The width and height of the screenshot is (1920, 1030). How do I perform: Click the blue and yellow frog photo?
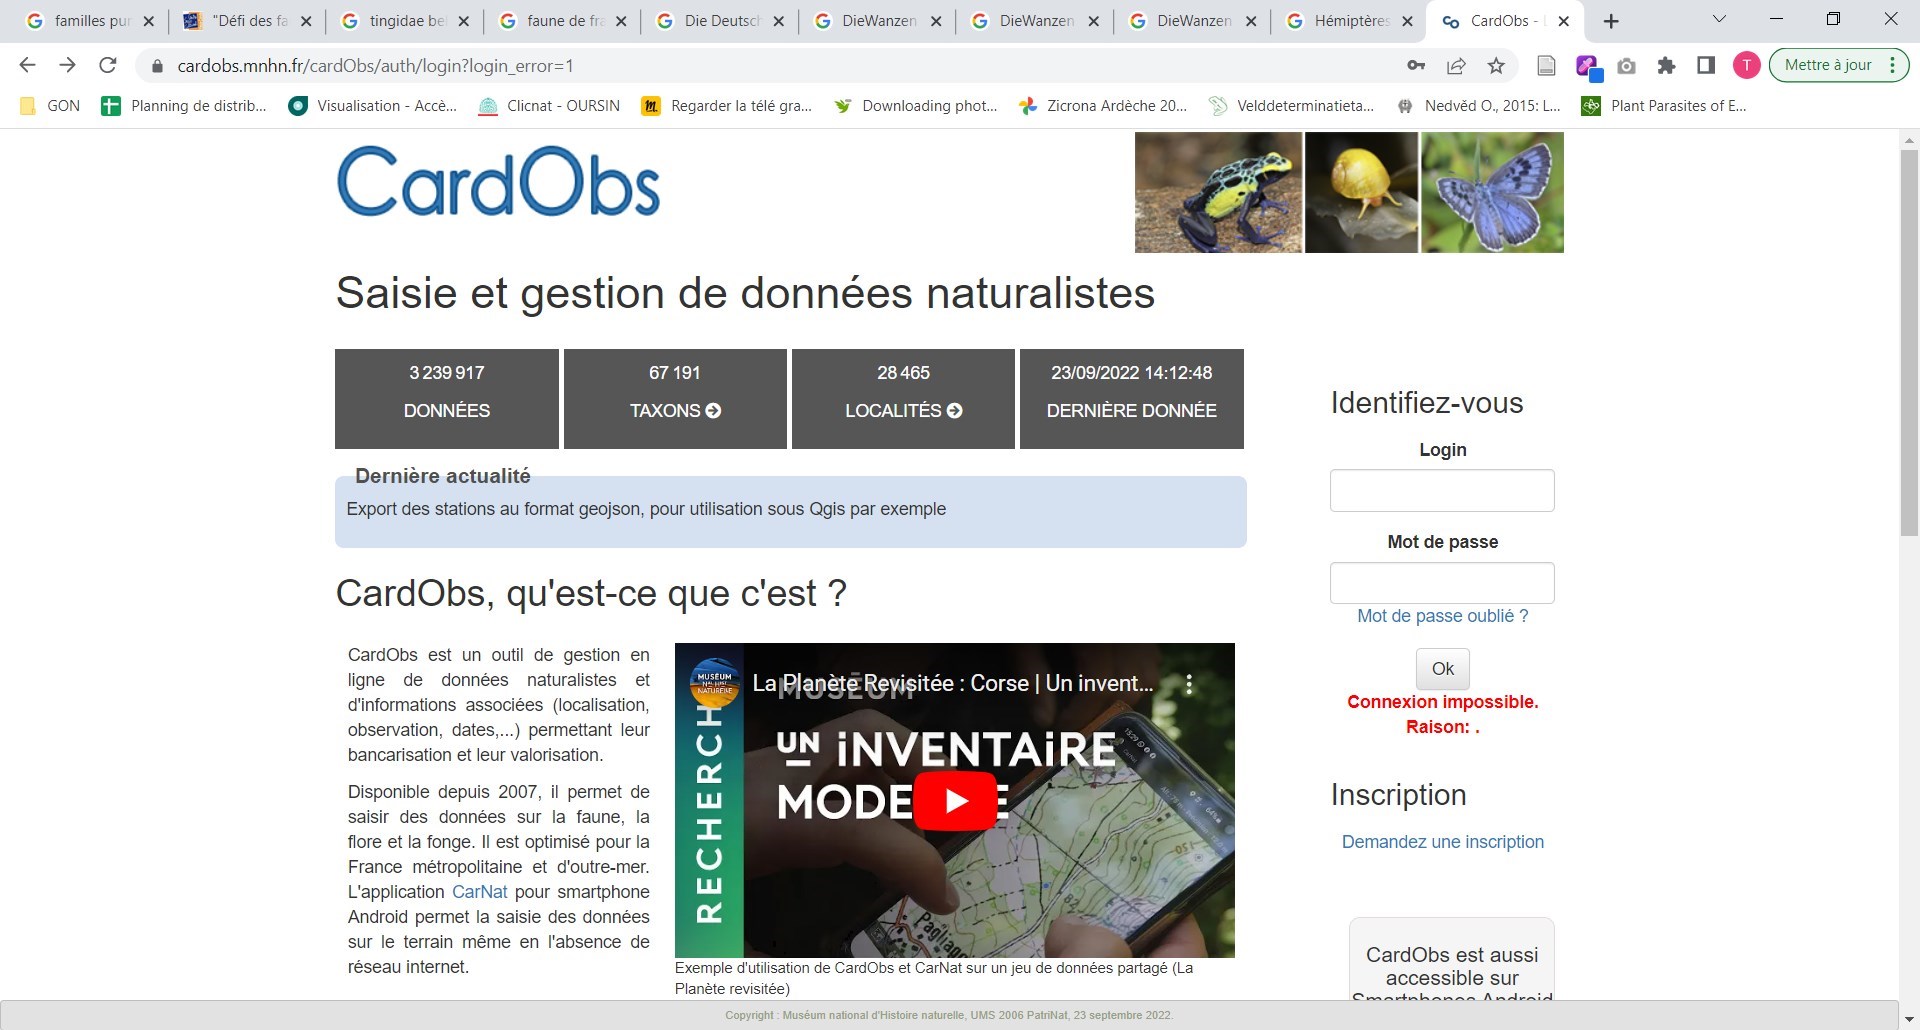(1218, 193)
